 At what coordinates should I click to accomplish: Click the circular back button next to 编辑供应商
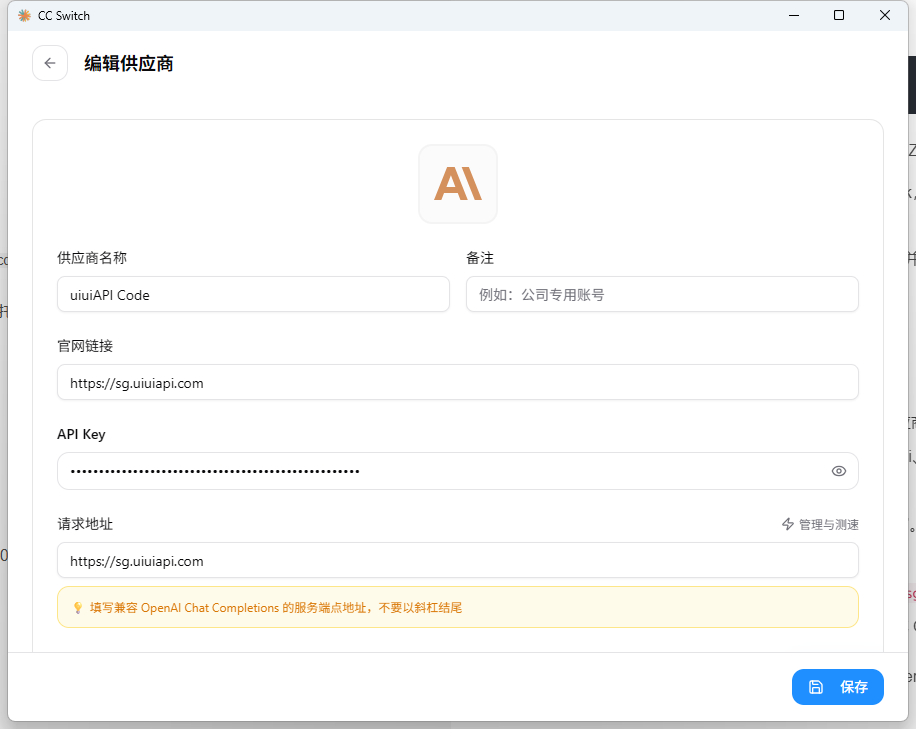(50, 62)
